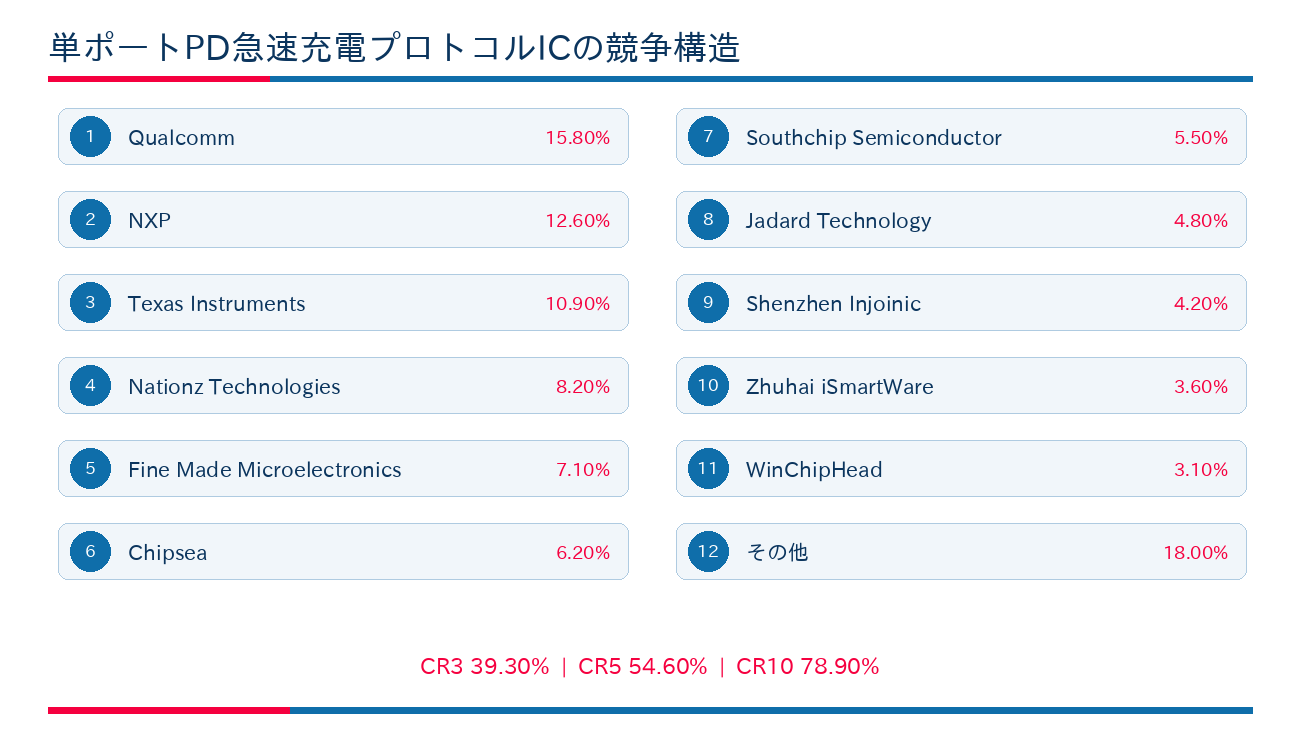
Task: Click the 18.00% share value
Action: tap(1195, 553)
